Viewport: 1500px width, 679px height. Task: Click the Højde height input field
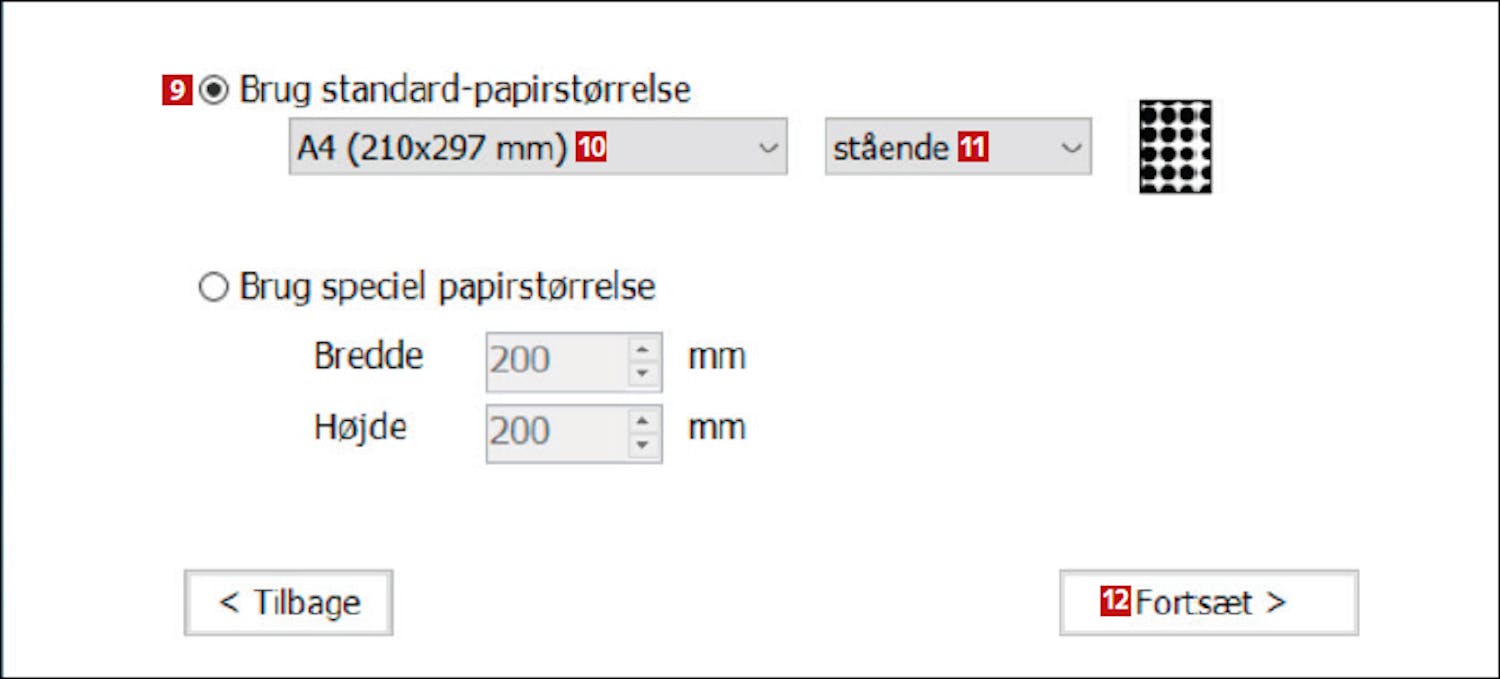(x=556, y=433)
